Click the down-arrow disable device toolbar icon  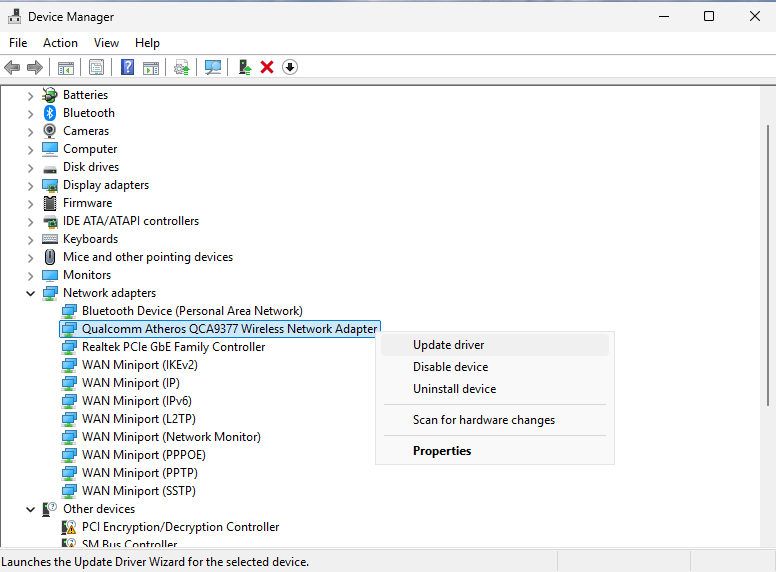(x=290, y=67)
